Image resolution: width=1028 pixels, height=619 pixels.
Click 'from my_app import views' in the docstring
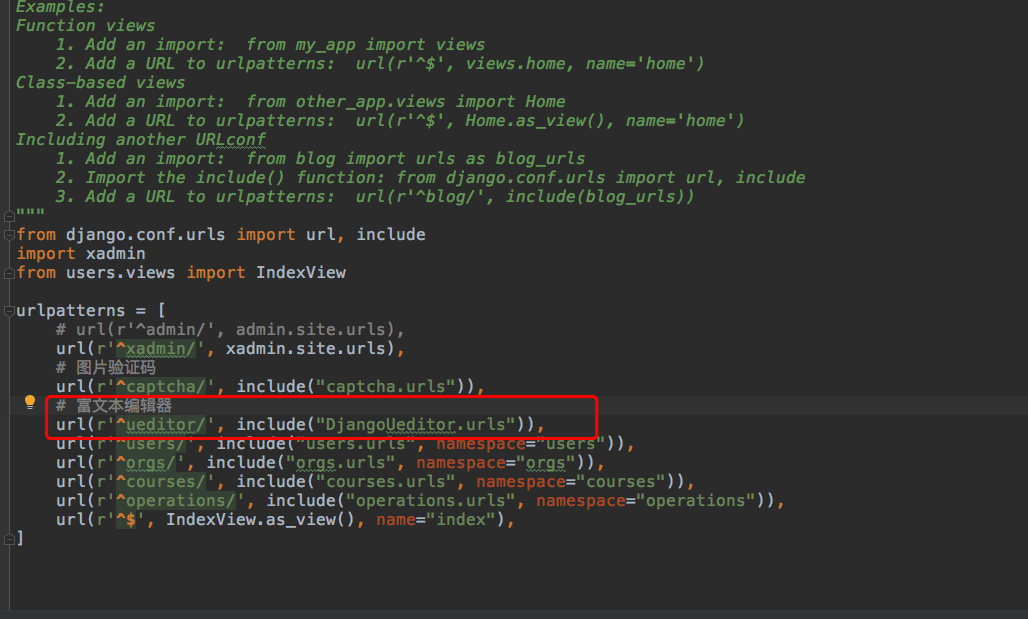tap(366, 45)
